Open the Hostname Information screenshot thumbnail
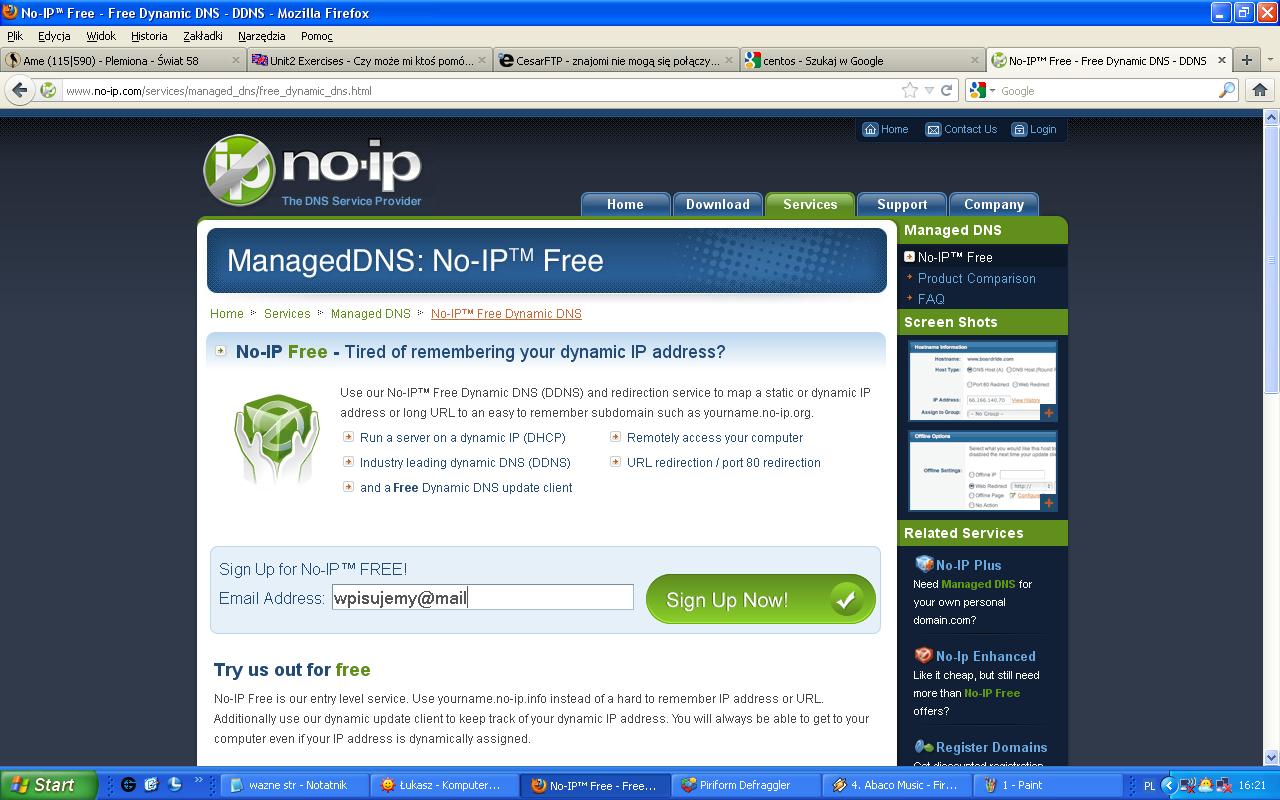Image resolution: width=1280 pixels, height=800 pixels. 983,381
